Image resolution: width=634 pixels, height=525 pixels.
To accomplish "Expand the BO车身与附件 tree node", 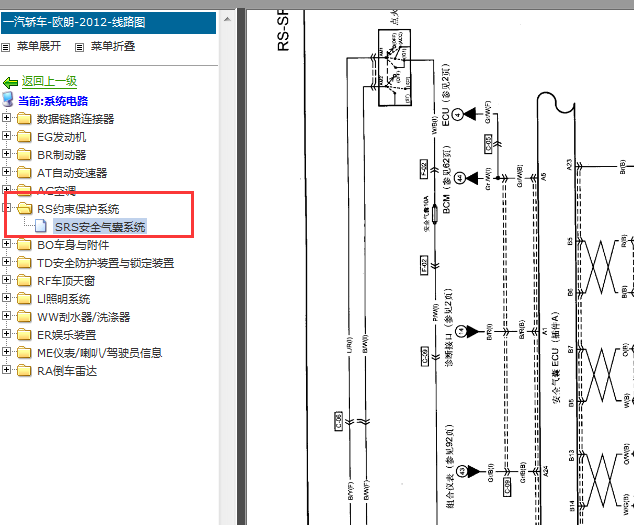I will [x=6, y=243].
